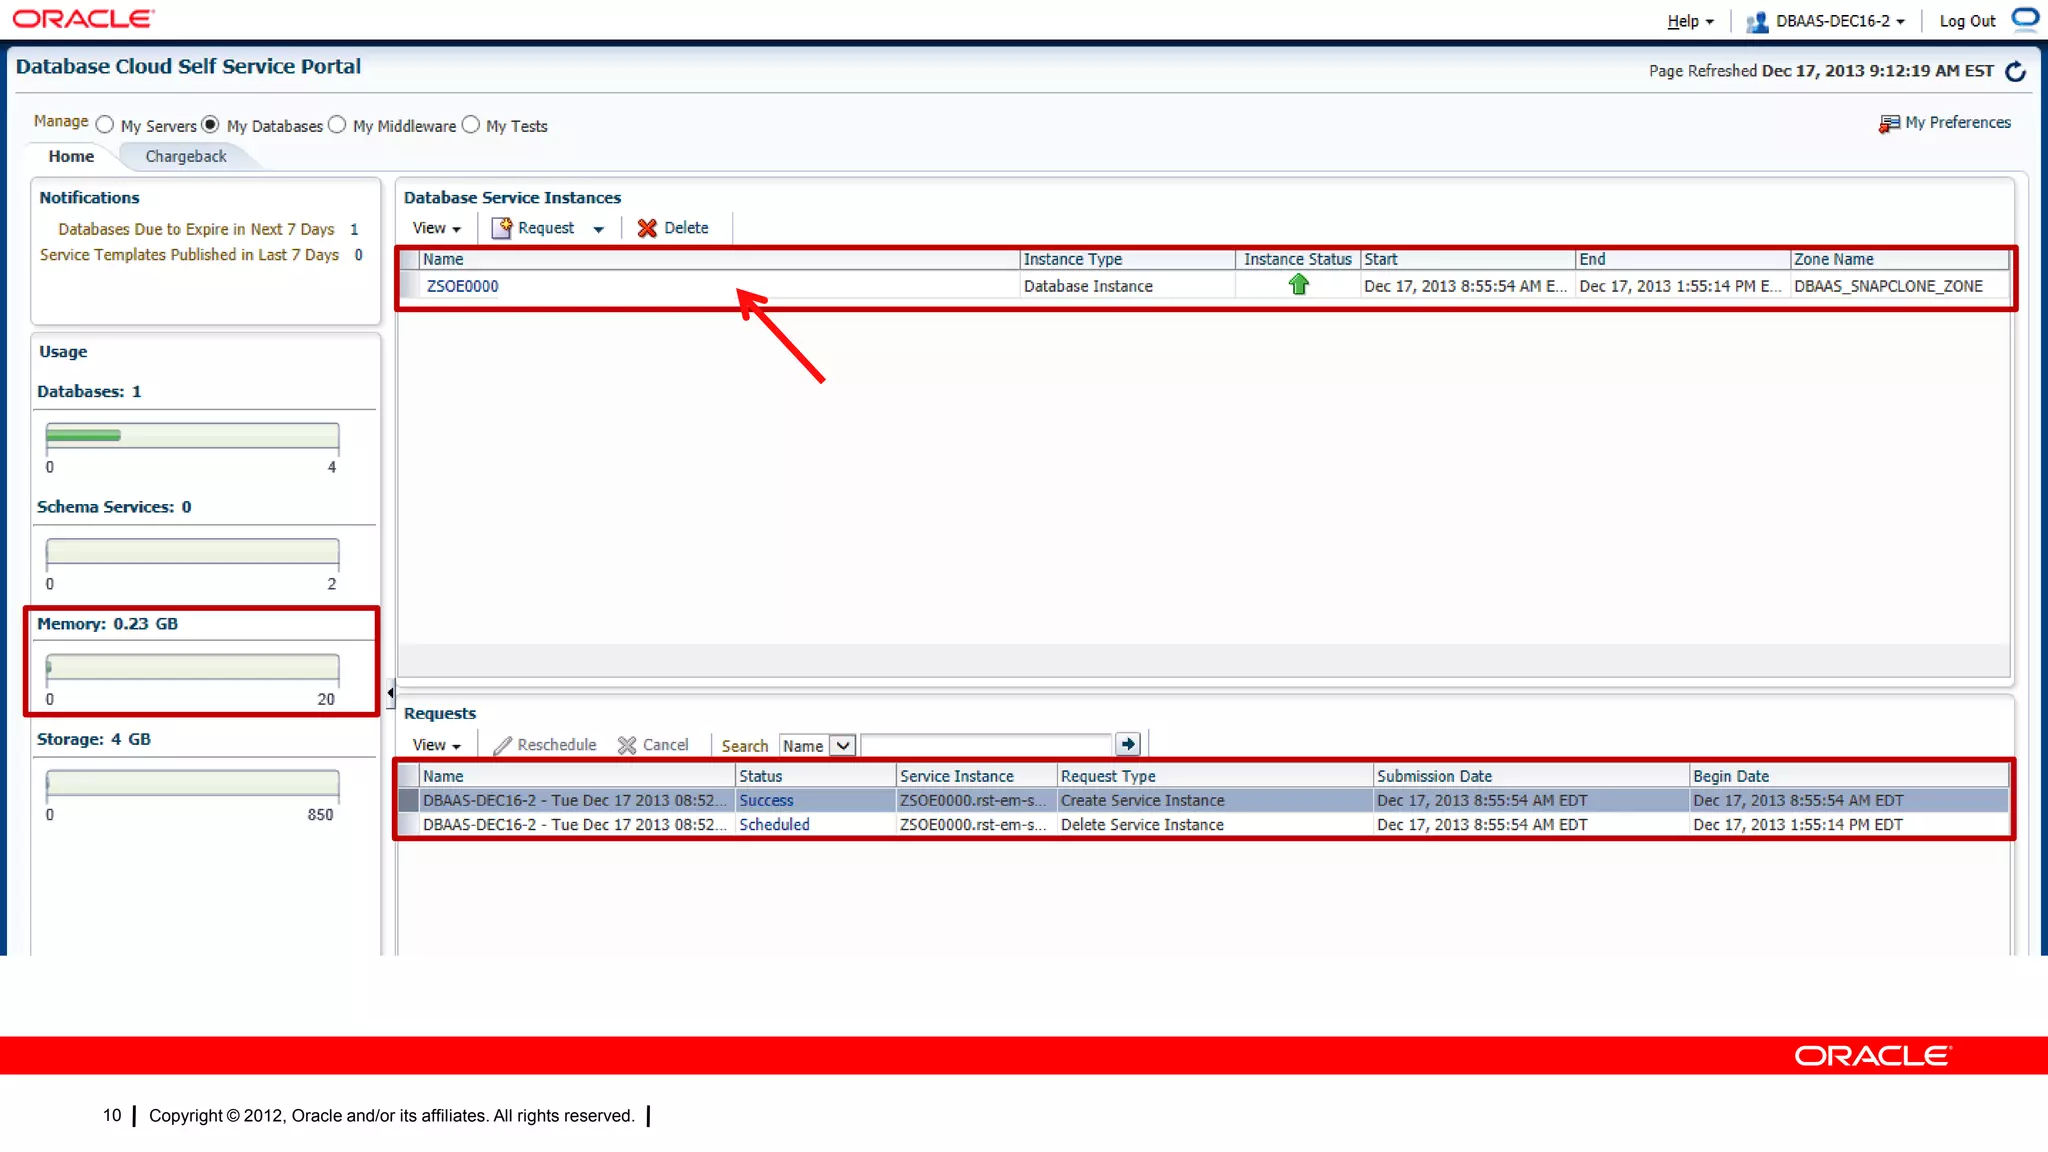Viewport: 2048px width, 1152px height.
Task: Sort by Zone Name column header
Action: click(x=1898, y=259)
